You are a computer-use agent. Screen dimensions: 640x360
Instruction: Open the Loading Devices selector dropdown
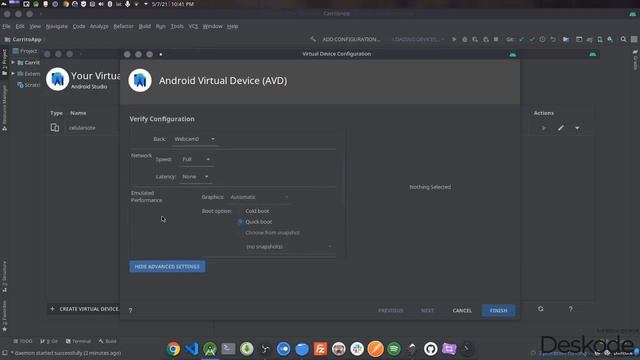point(418,39)
